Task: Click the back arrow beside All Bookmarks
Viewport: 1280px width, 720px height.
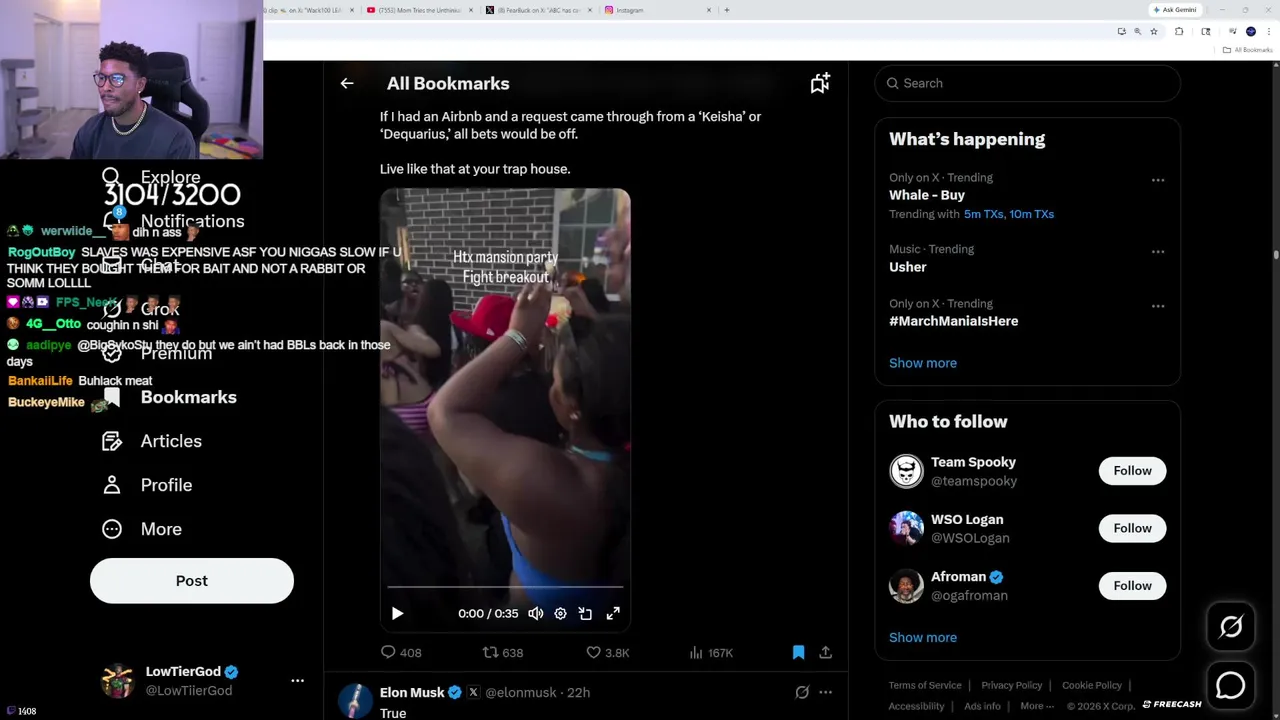Action: [347, 84]
